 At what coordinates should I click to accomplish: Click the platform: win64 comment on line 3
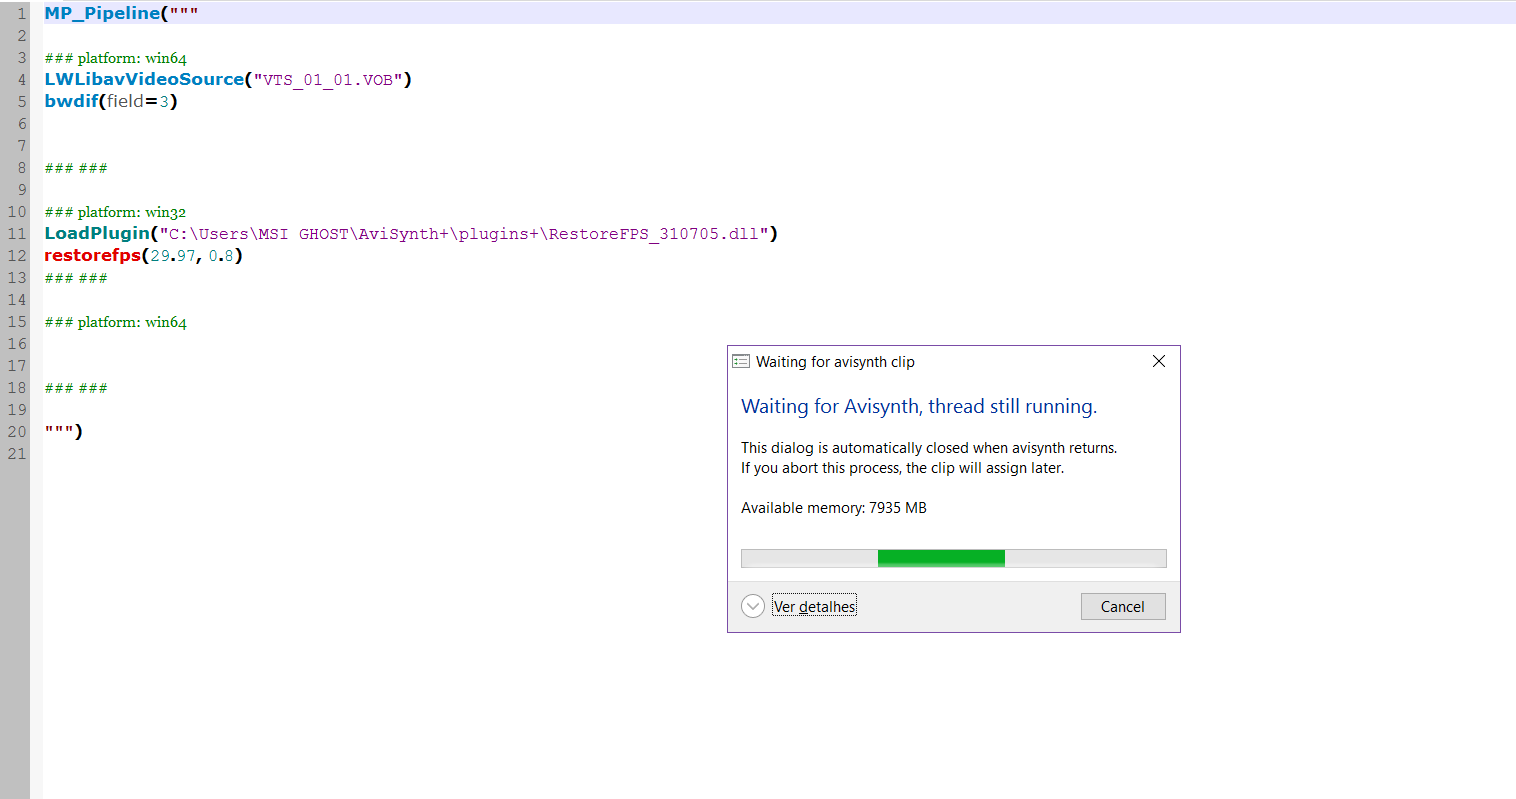coord(115,58)
